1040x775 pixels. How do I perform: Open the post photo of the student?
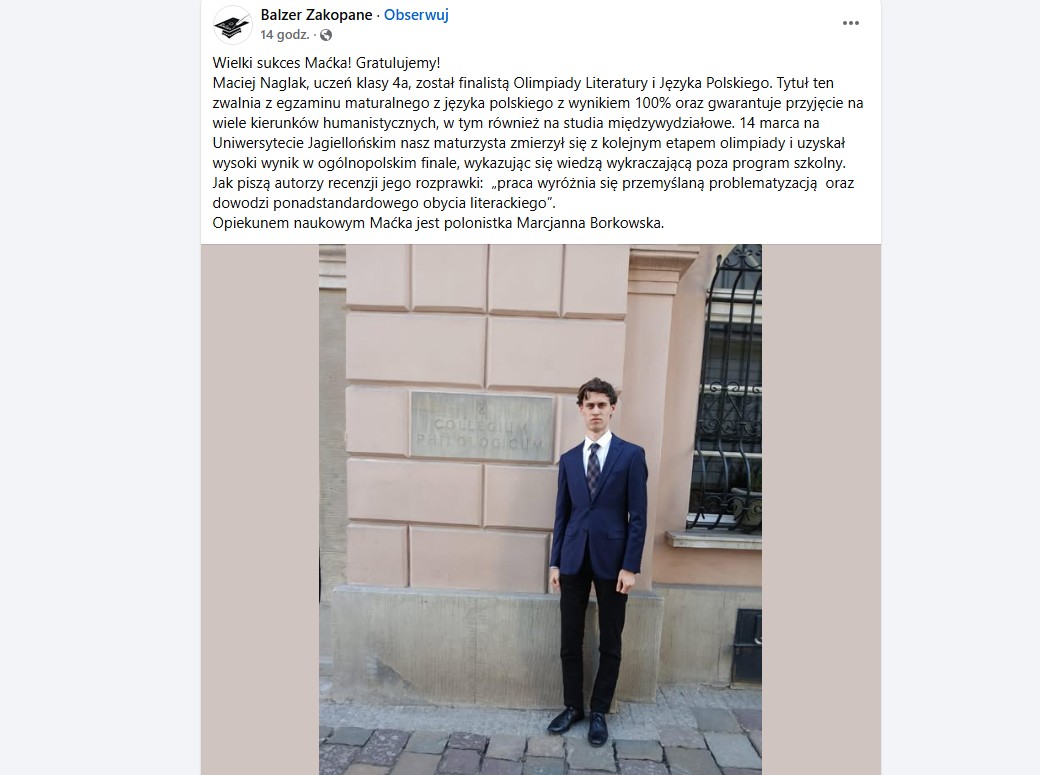click(540, 510)
